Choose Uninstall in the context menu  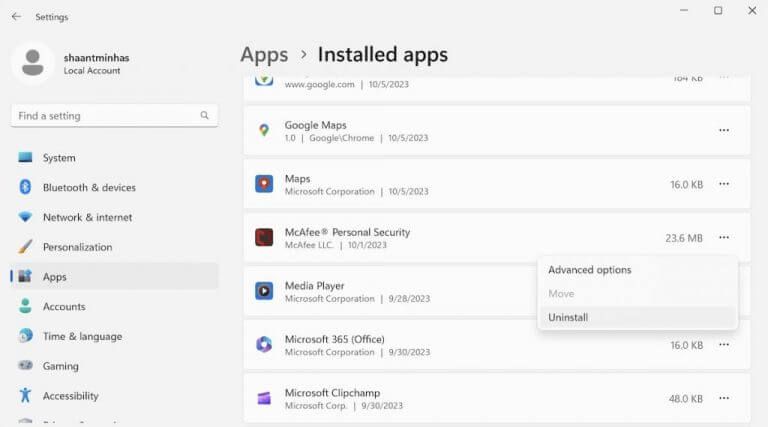(637, 317)
